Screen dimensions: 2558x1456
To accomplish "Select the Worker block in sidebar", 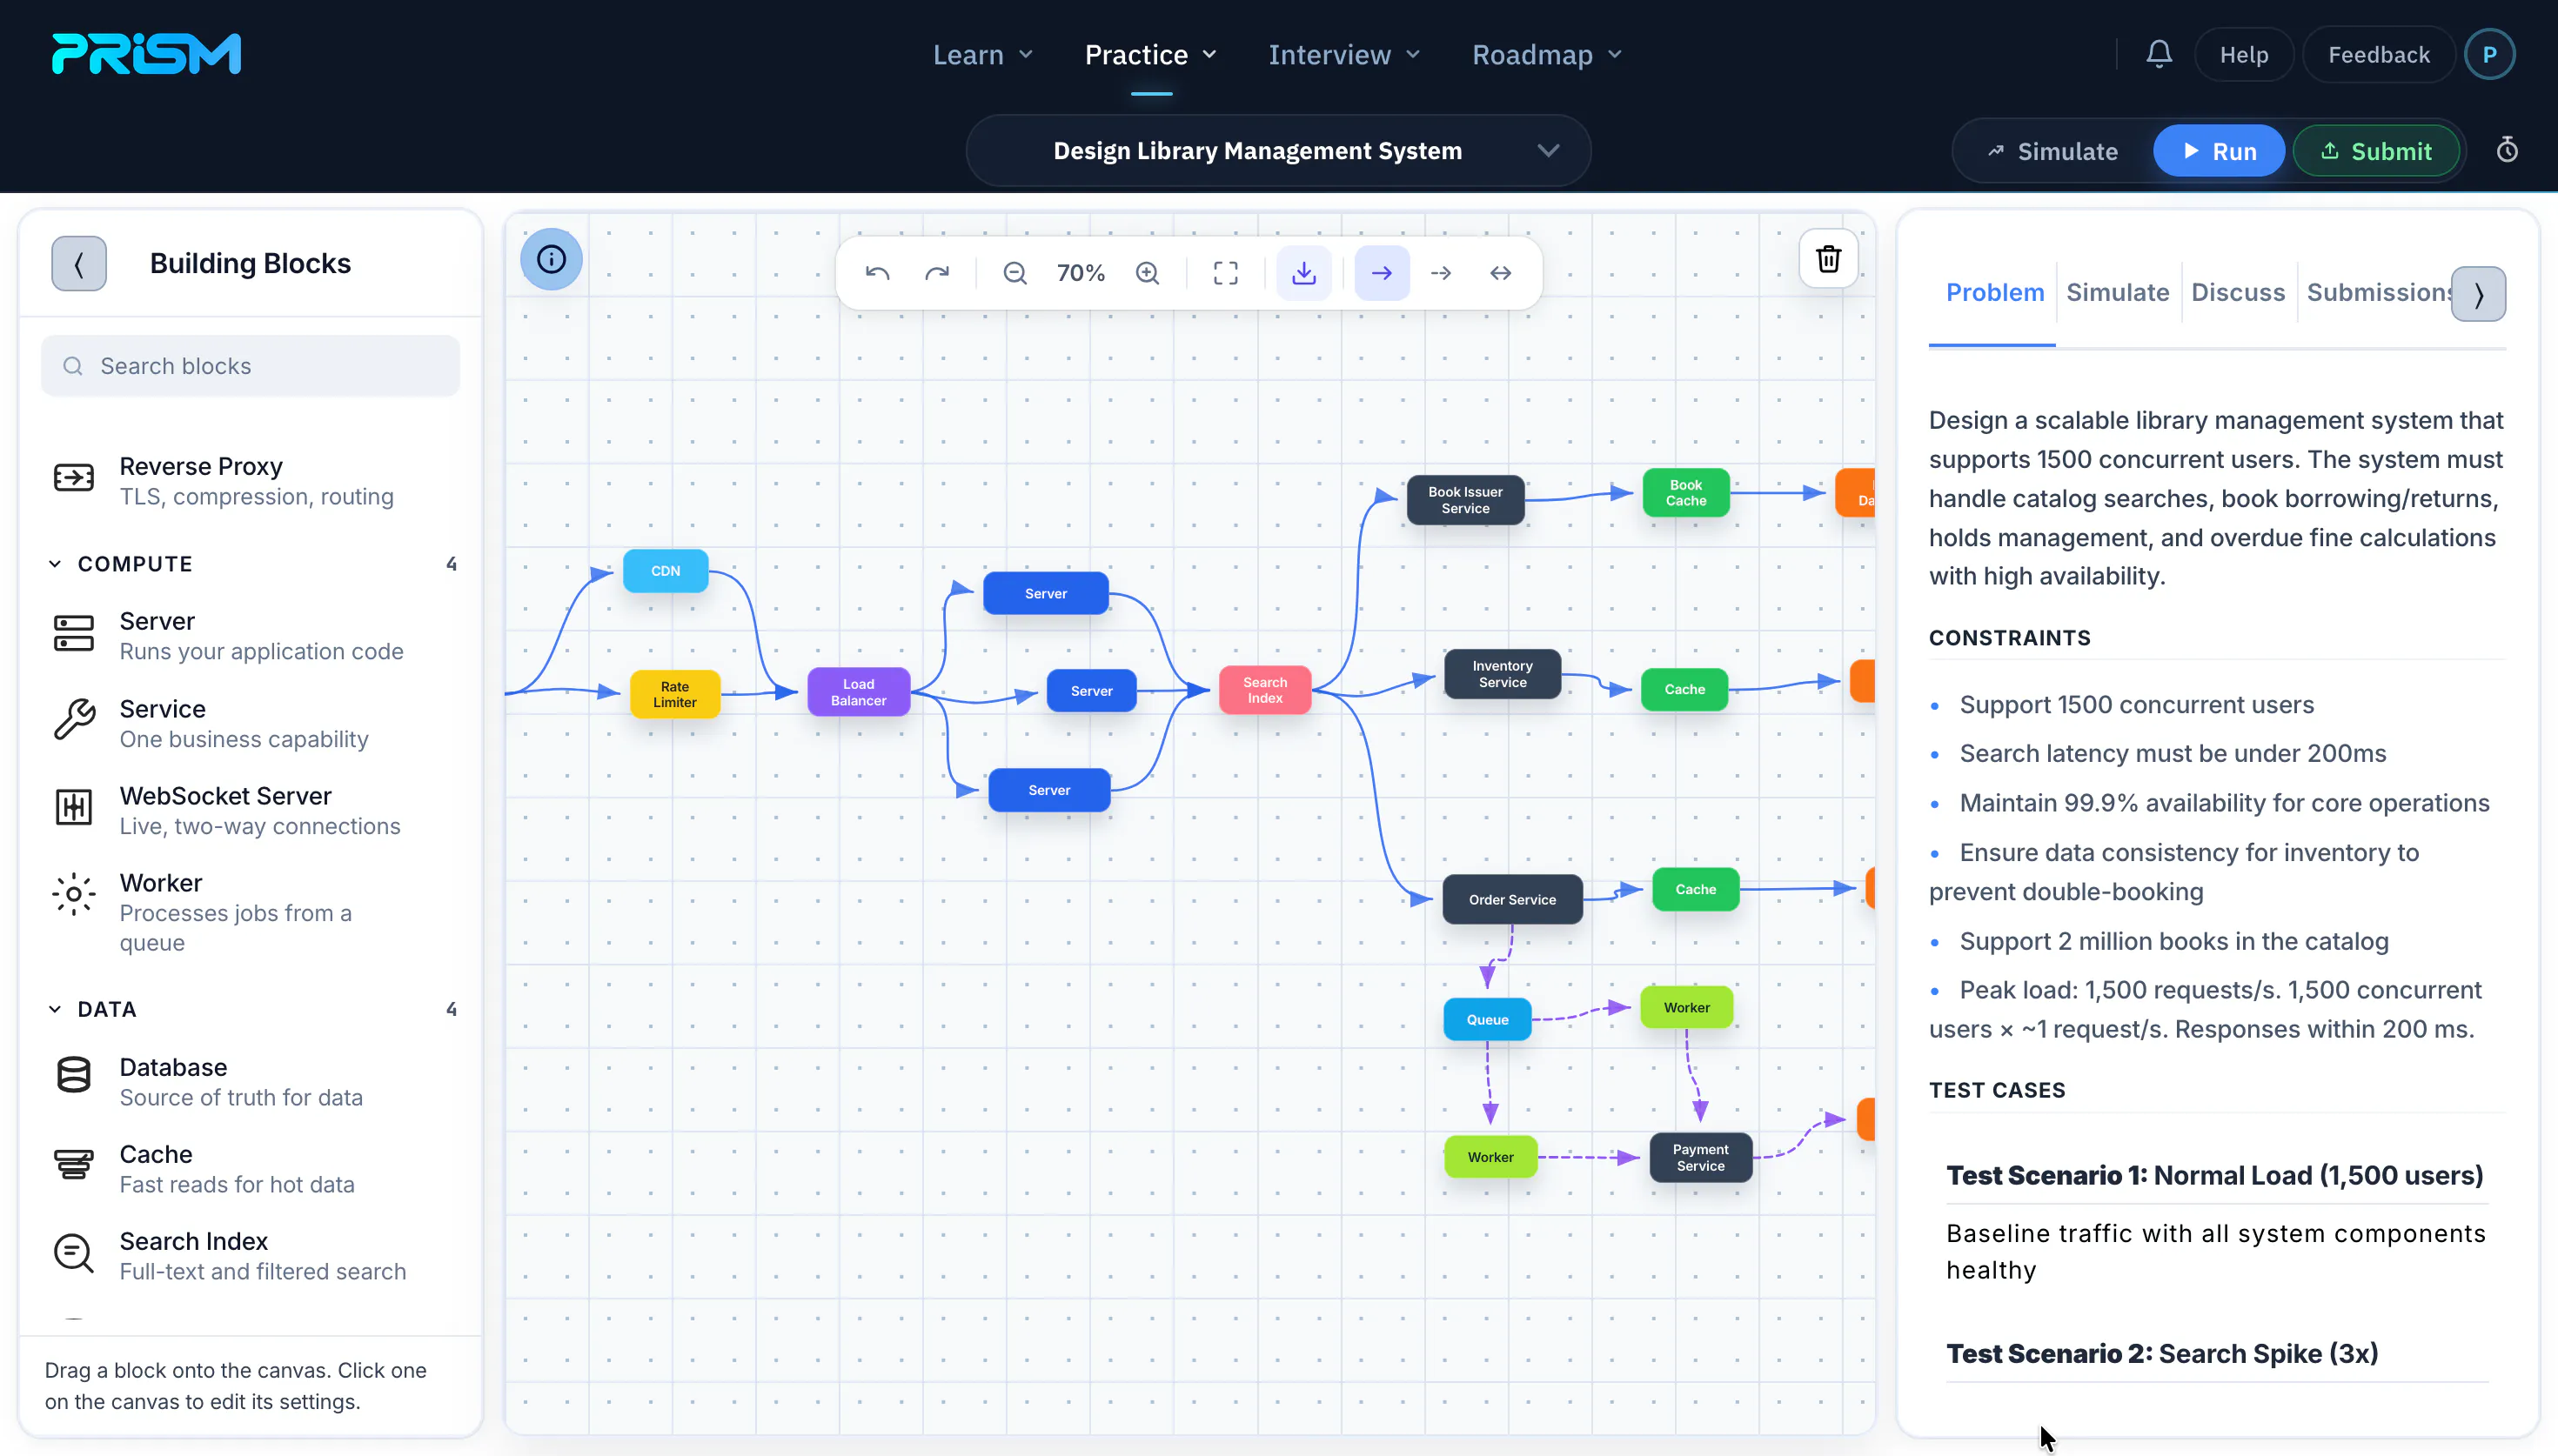I will click(250, 912).
